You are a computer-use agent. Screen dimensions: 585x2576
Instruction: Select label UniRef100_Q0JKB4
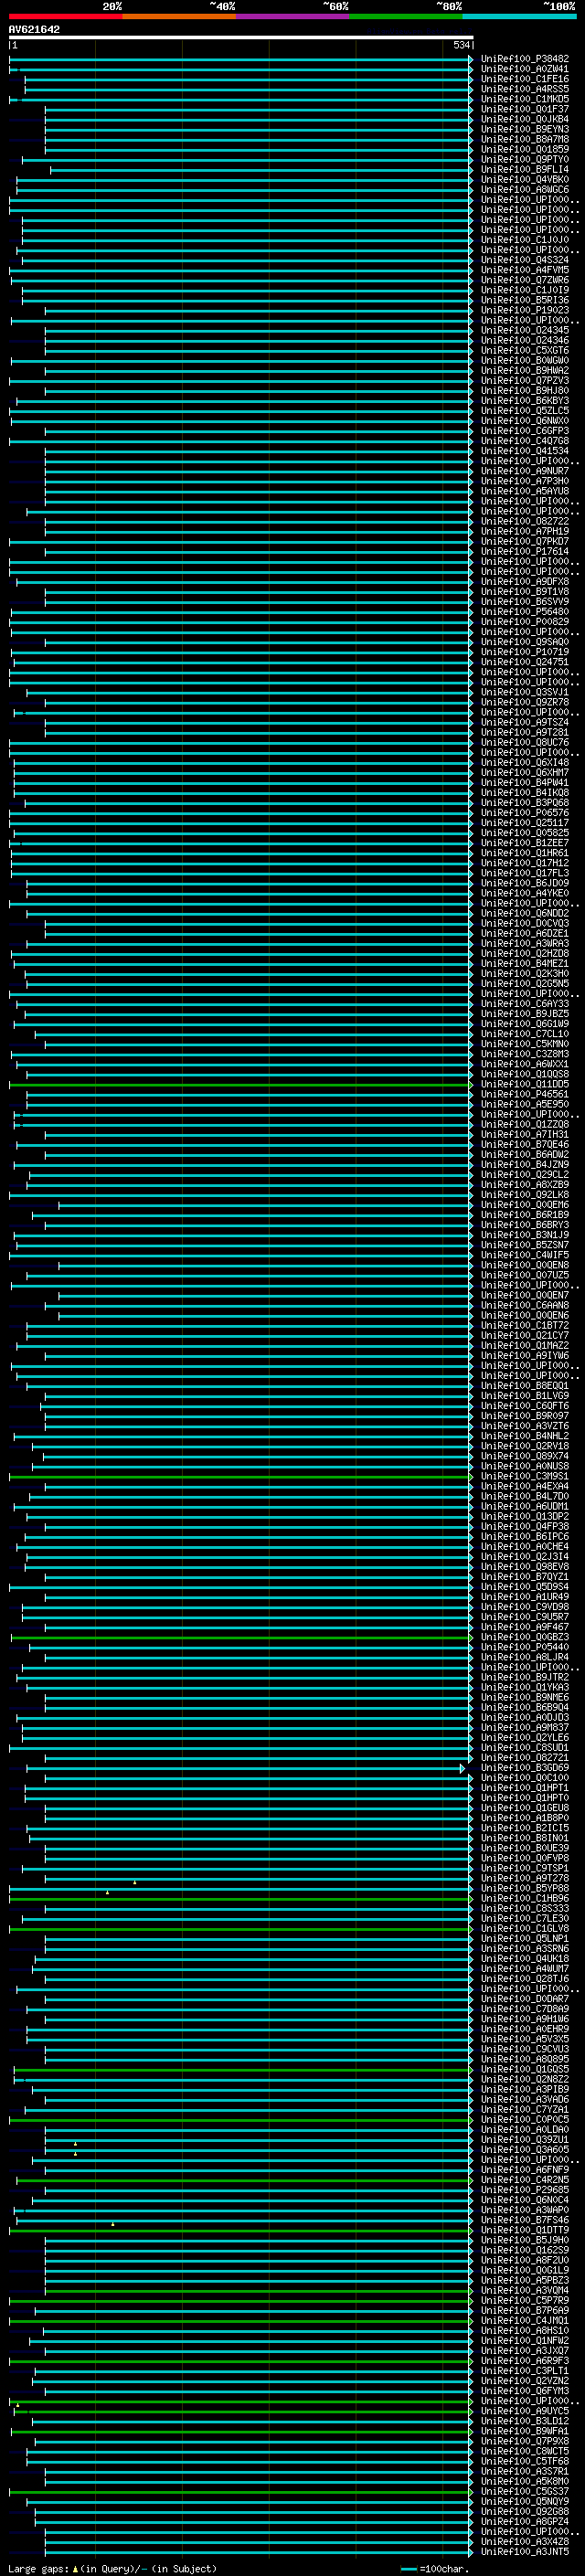tap(525, 119)
